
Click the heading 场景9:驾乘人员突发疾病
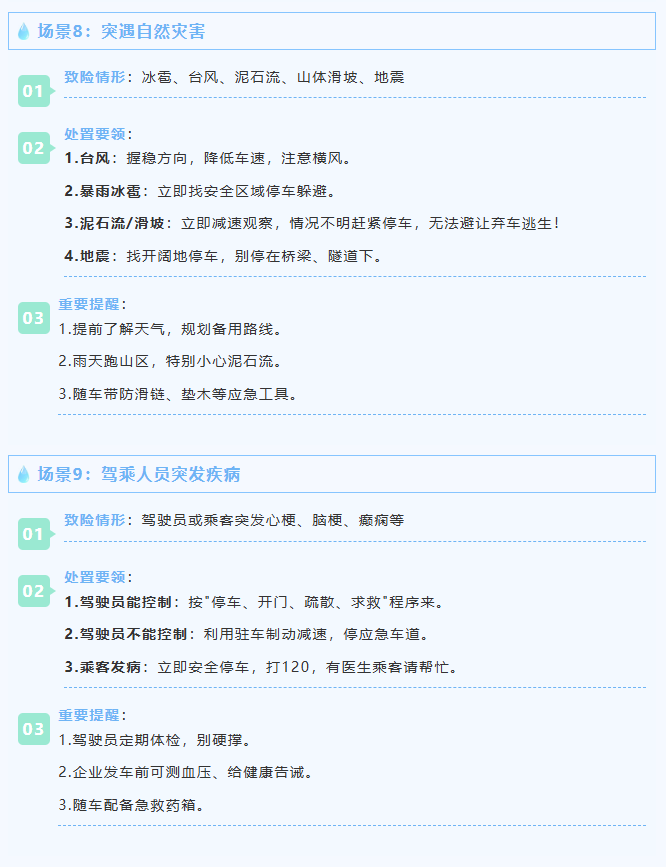pos(139,474)
